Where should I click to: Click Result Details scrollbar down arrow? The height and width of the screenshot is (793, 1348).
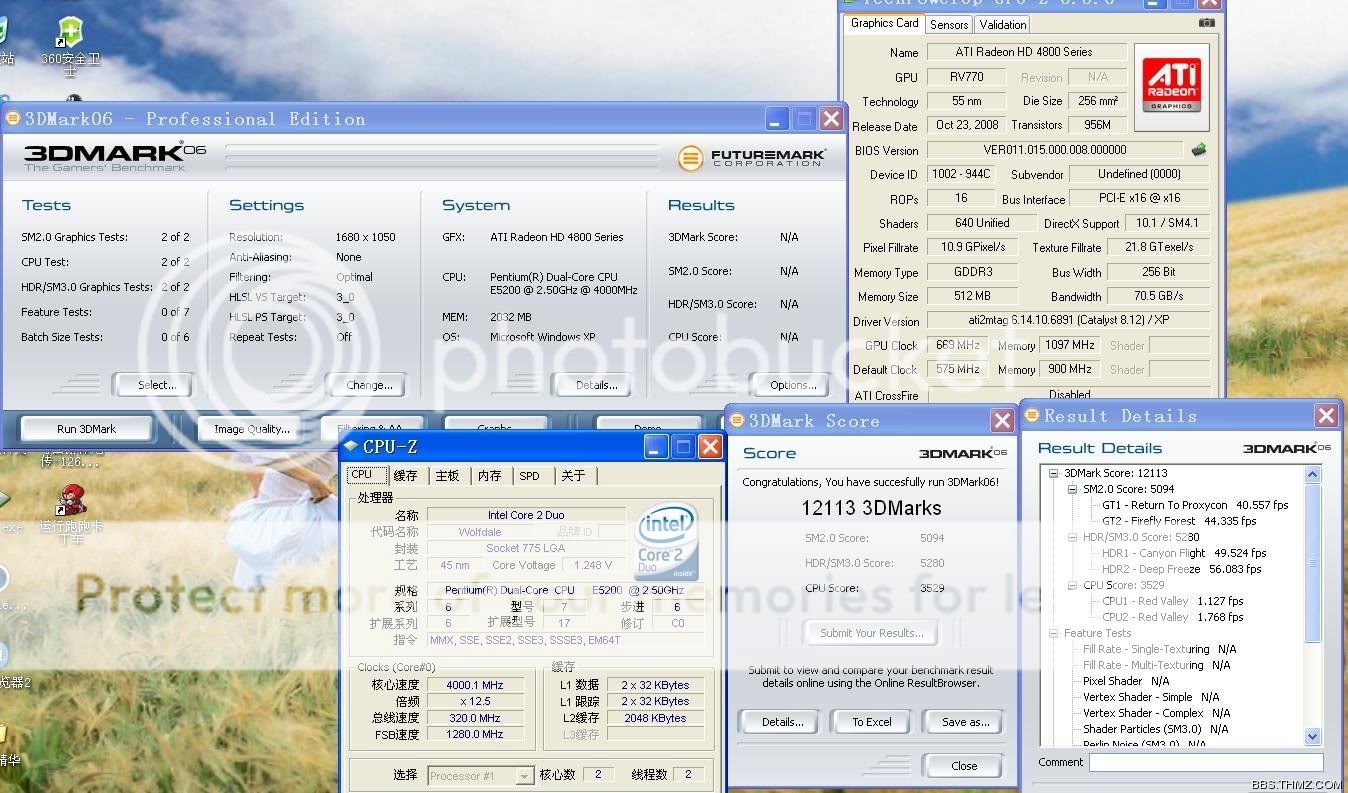[x=1313, y=736]
